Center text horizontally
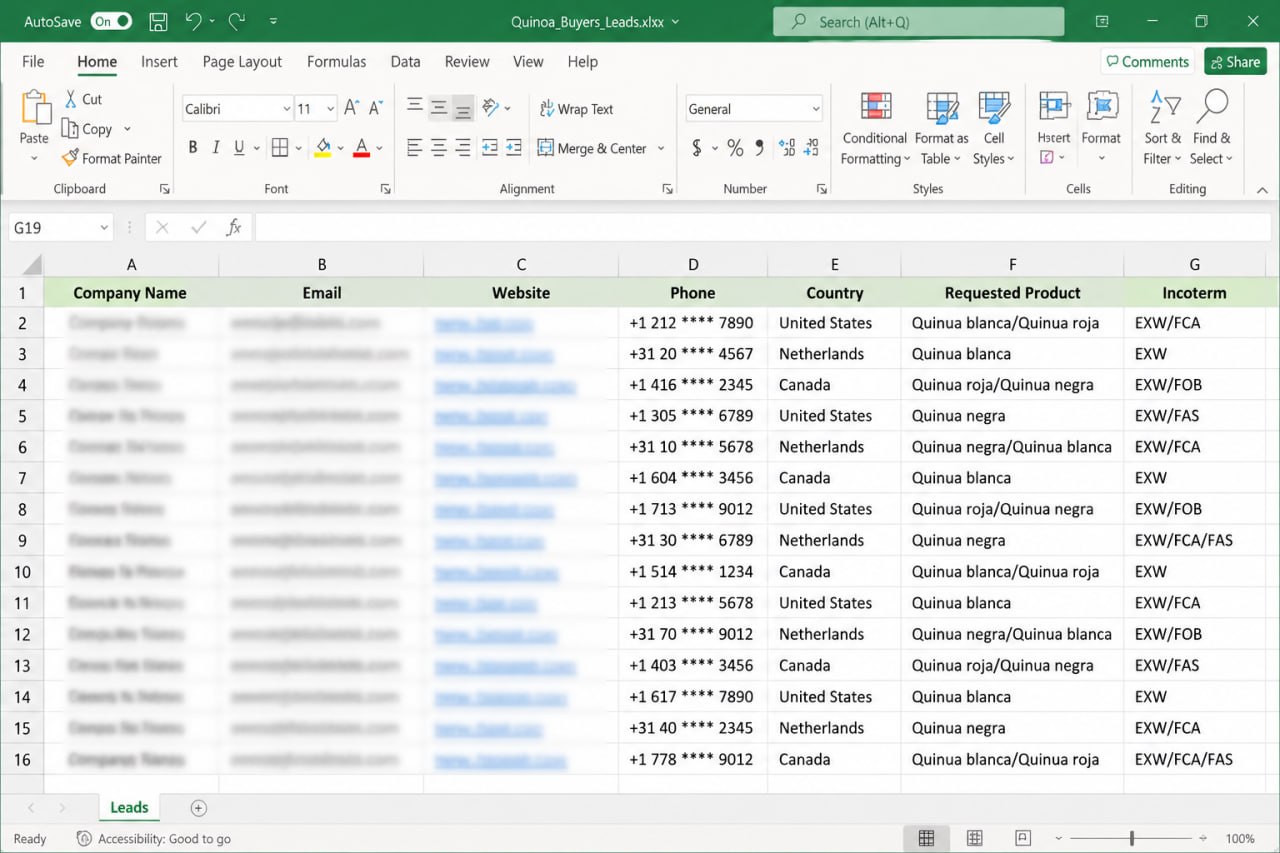The width and height of the screenshot is (1280, 853). coord(438,148)
